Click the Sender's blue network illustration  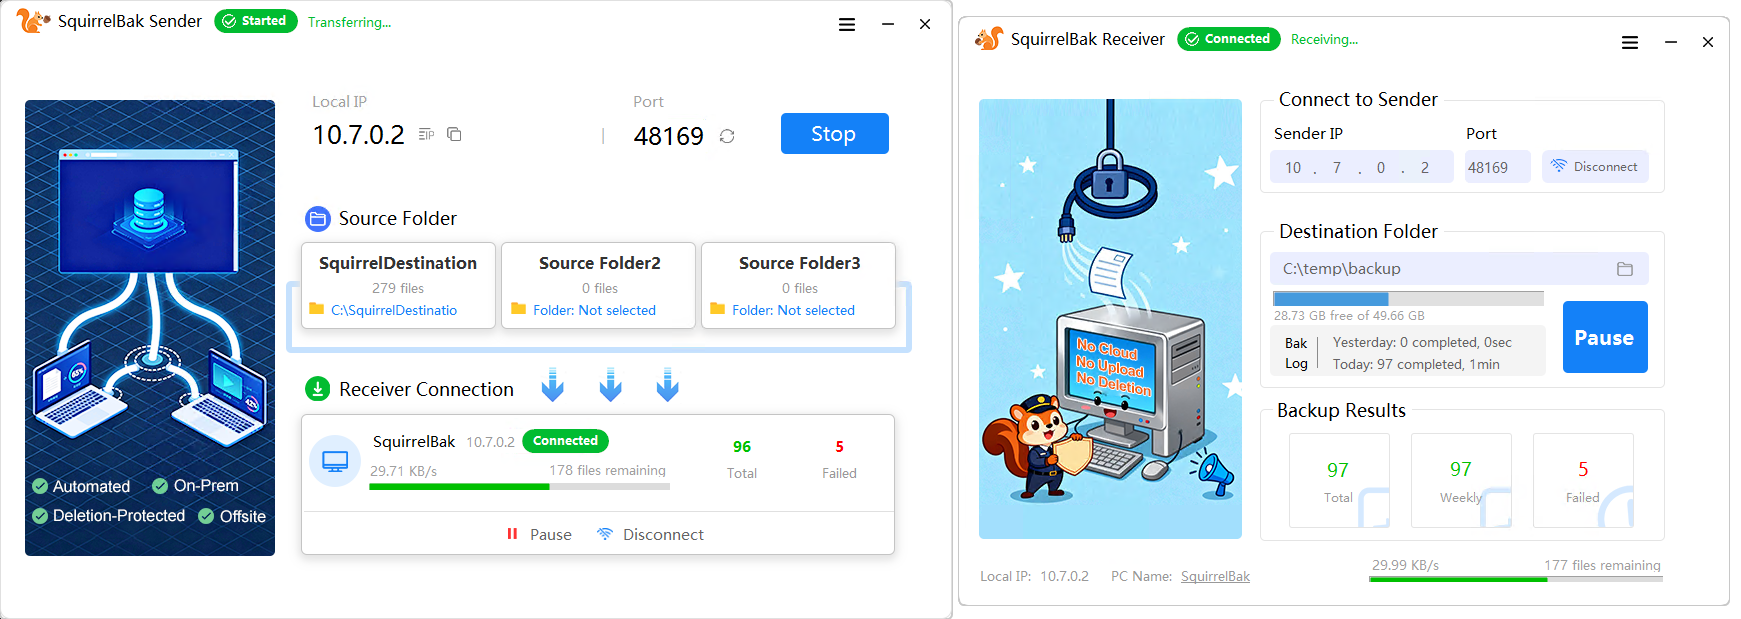tap(150, 328)
